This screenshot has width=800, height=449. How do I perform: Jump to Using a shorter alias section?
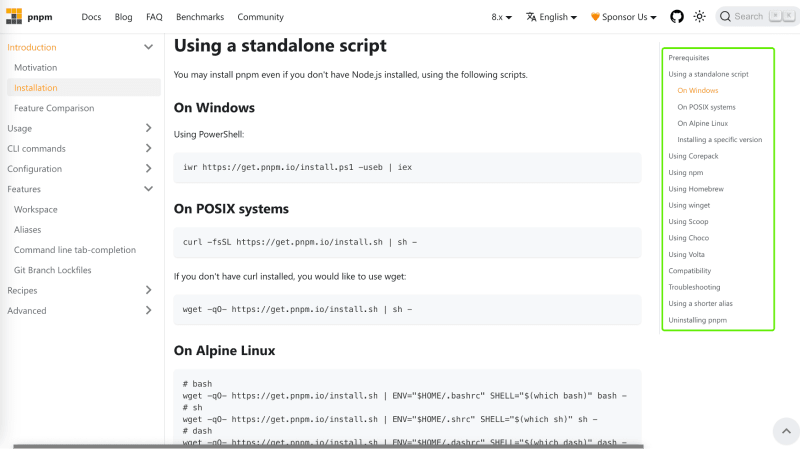point(701,303)
